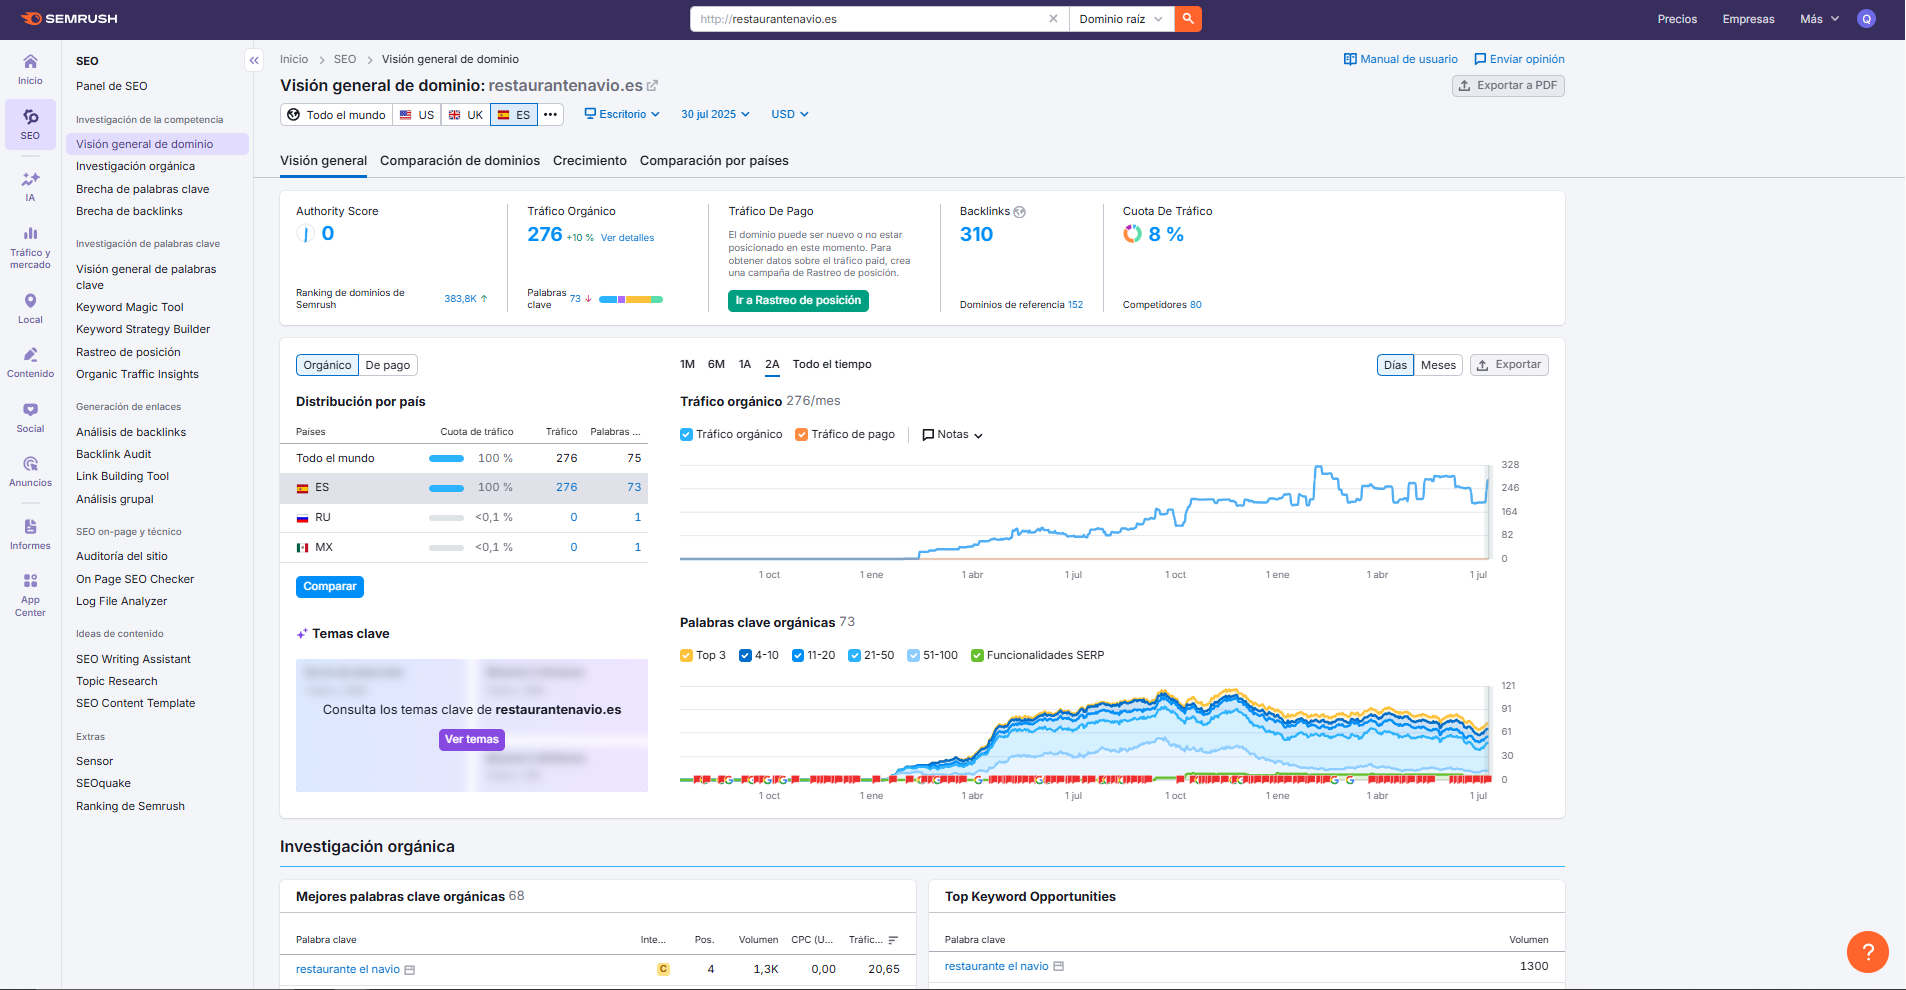This screenshot has width=1906, height=990.
Task: Open Keyword Magic Tool in sidebar
Action: [130, 308]
